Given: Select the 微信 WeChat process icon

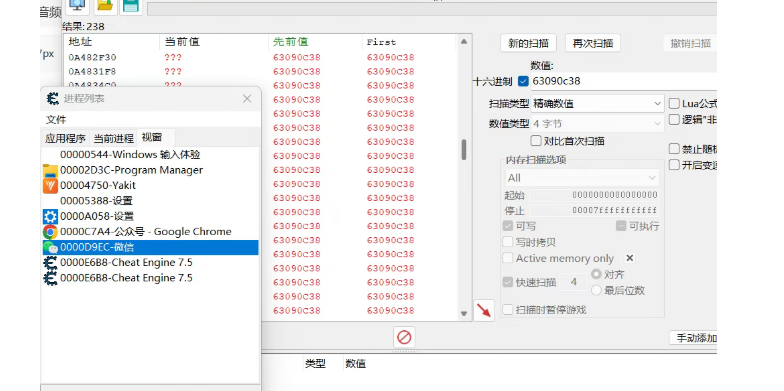Looking at the screenshot, I should pyautogui.click(x=50, y=247).
